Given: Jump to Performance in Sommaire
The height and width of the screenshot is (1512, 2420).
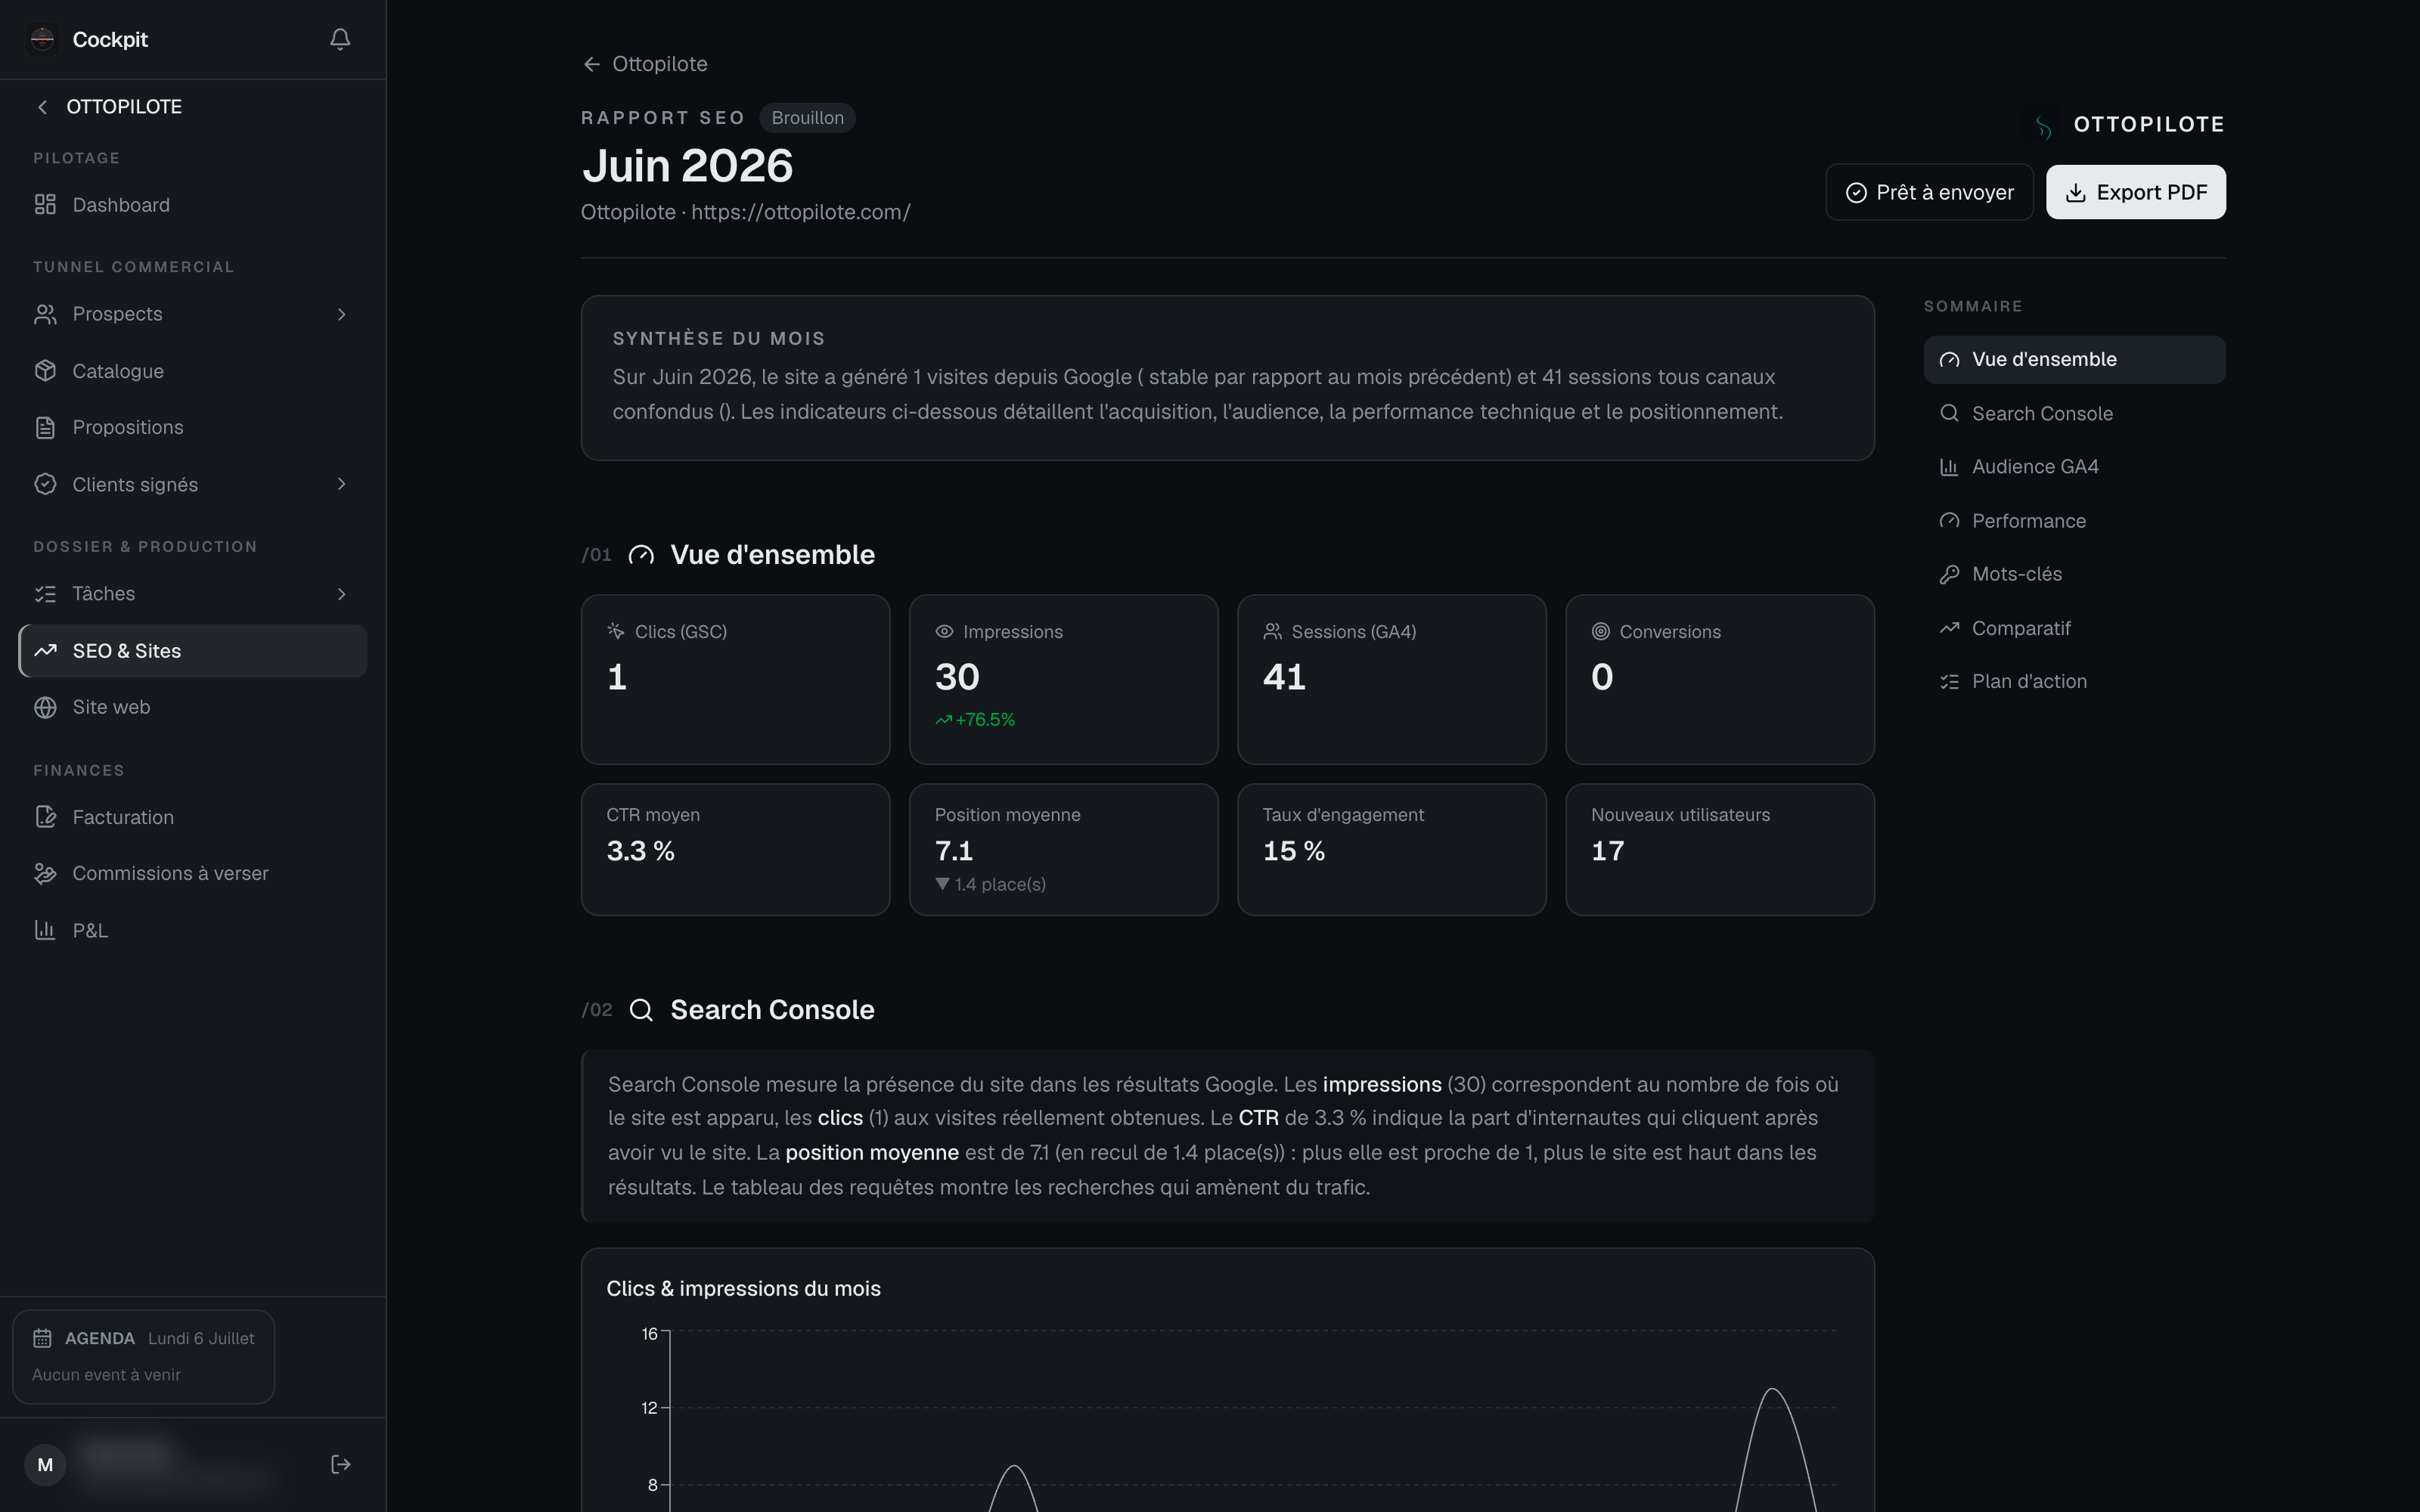Looking at the screenshot, I should pyautogui.click(x=2074, y=521).
